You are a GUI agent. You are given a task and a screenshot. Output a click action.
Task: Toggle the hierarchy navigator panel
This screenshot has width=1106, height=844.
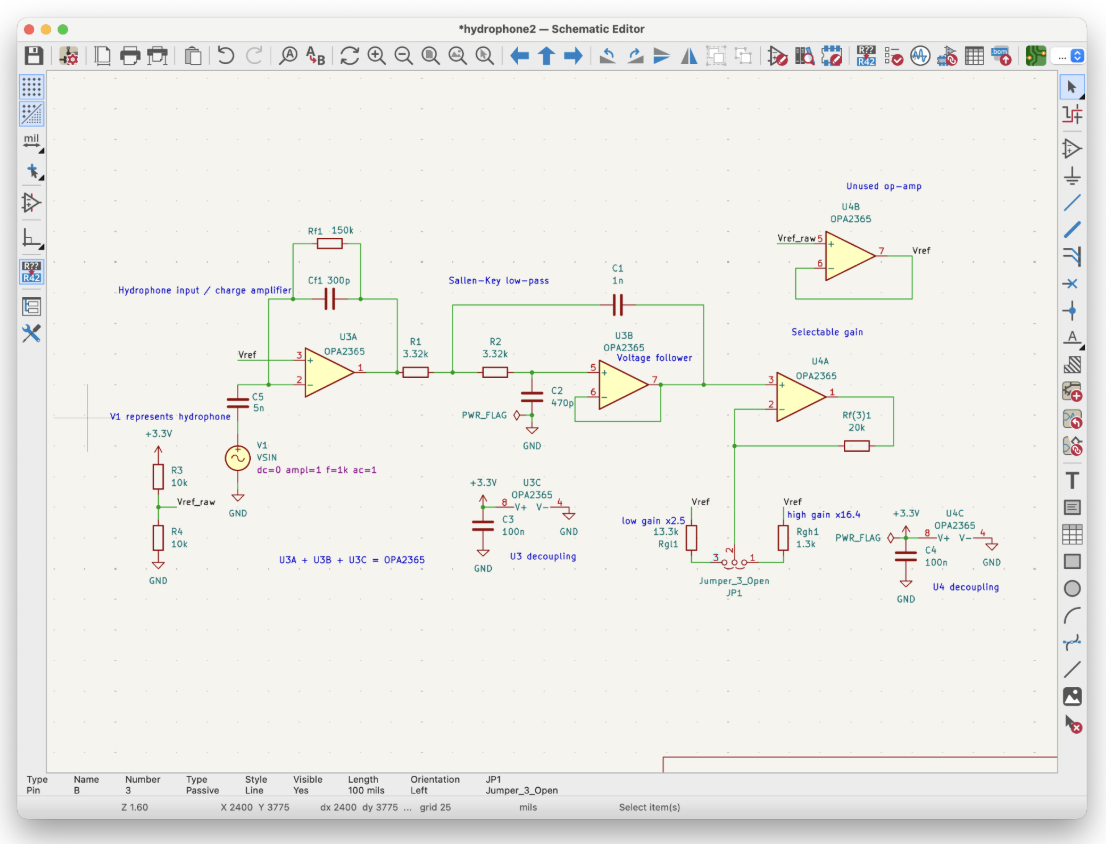[32, 306]
